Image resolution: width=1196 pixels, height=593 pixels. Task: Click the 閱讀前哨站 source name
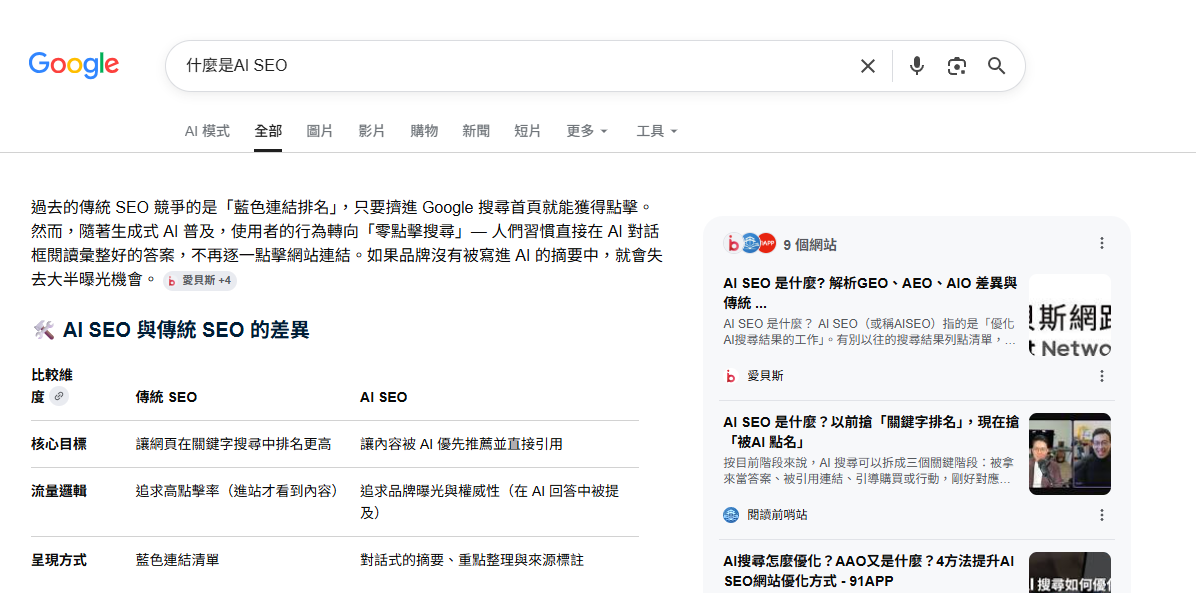[777, 515]
